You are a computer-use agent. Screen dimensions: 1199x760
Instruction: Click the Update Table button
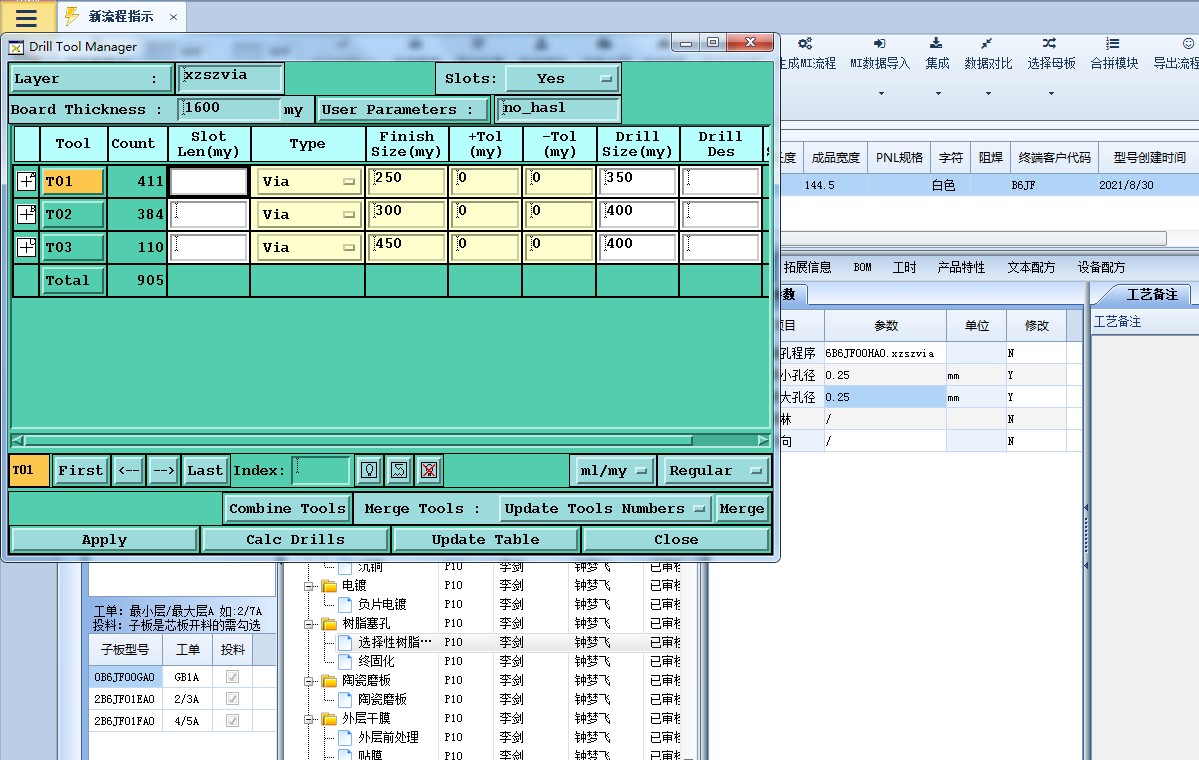click(486, 539)
